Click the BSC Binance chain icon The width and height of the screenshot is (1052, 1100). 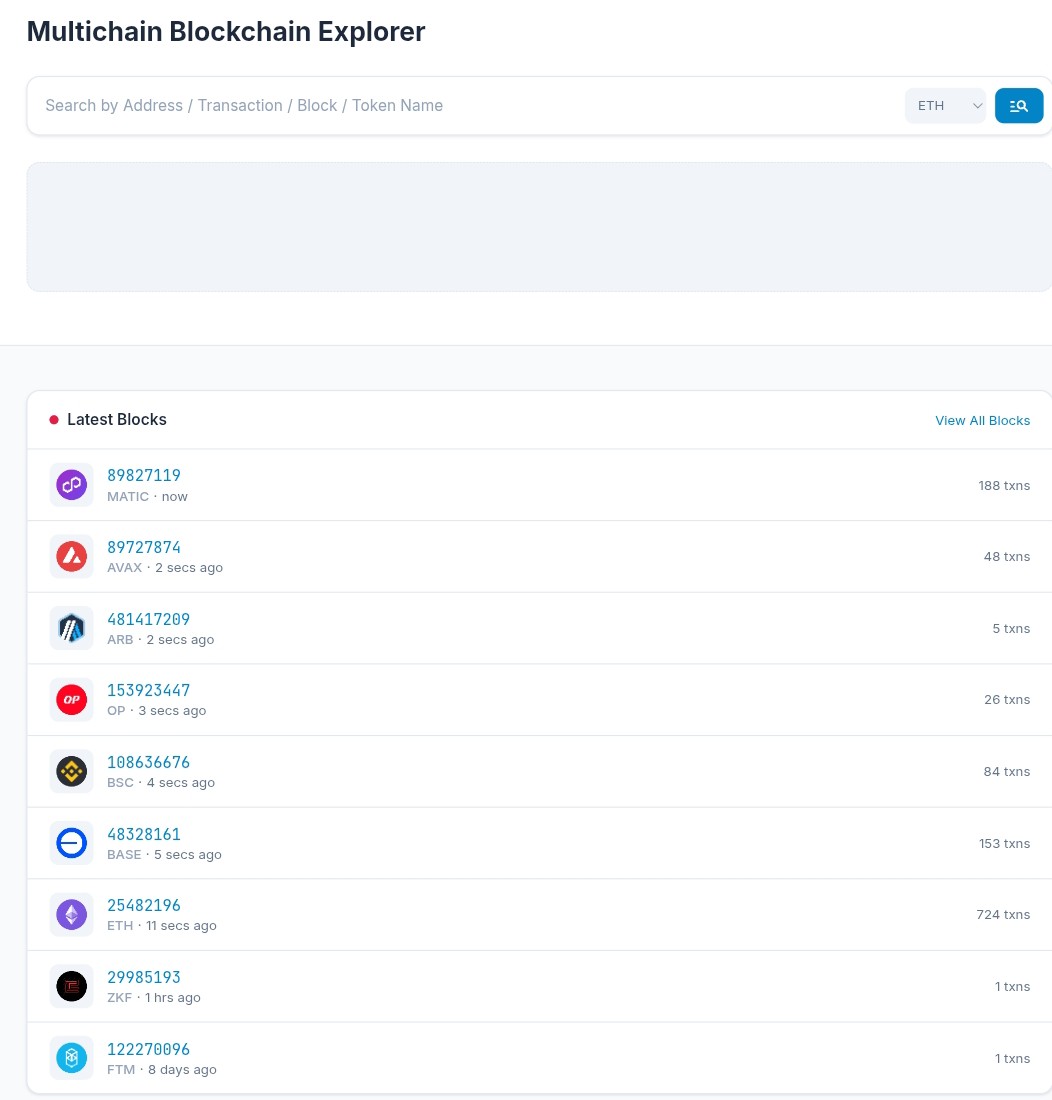[x=72, y=772]
